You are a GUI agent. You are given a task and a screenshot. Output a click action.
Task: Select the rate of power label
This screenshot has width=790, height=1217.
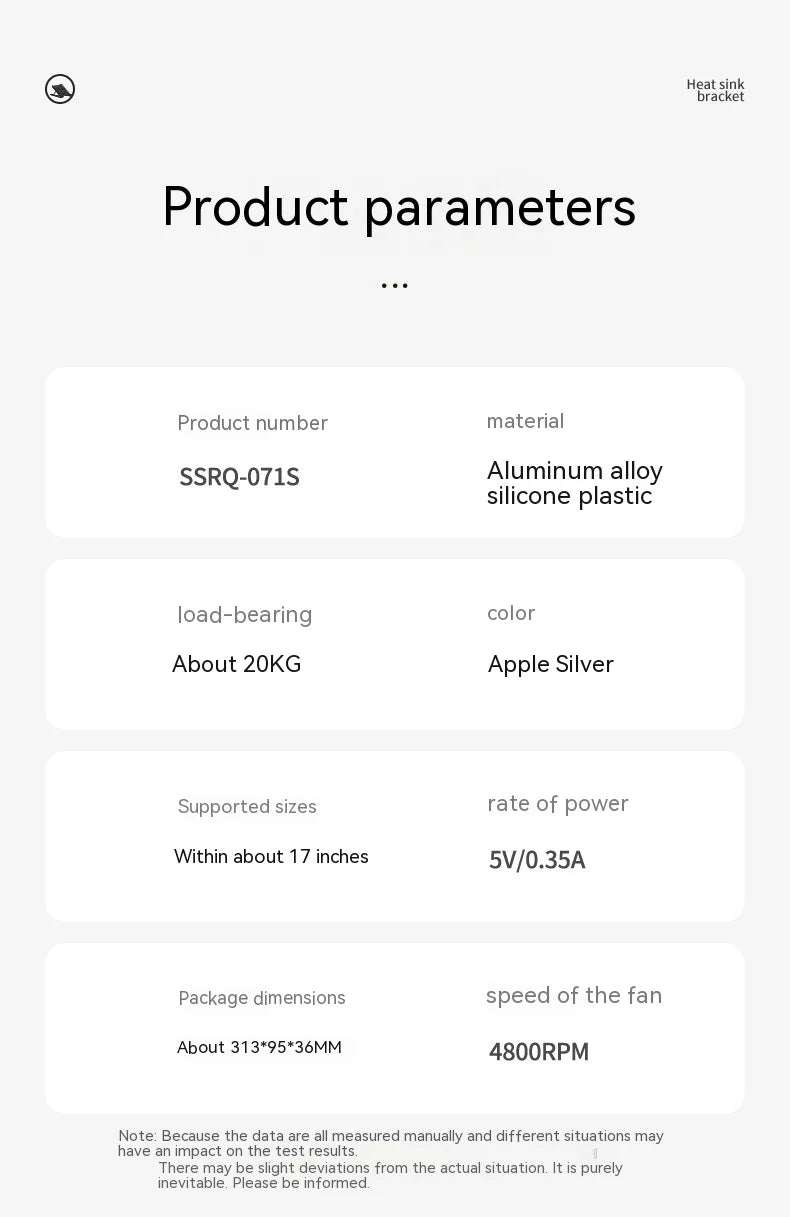coord(557,804)
